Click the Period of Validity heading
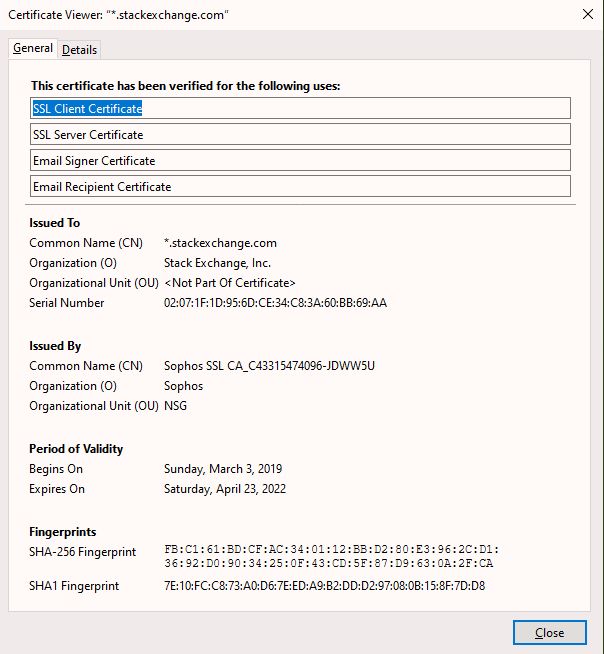604x654 pixels. pos(76,449)
